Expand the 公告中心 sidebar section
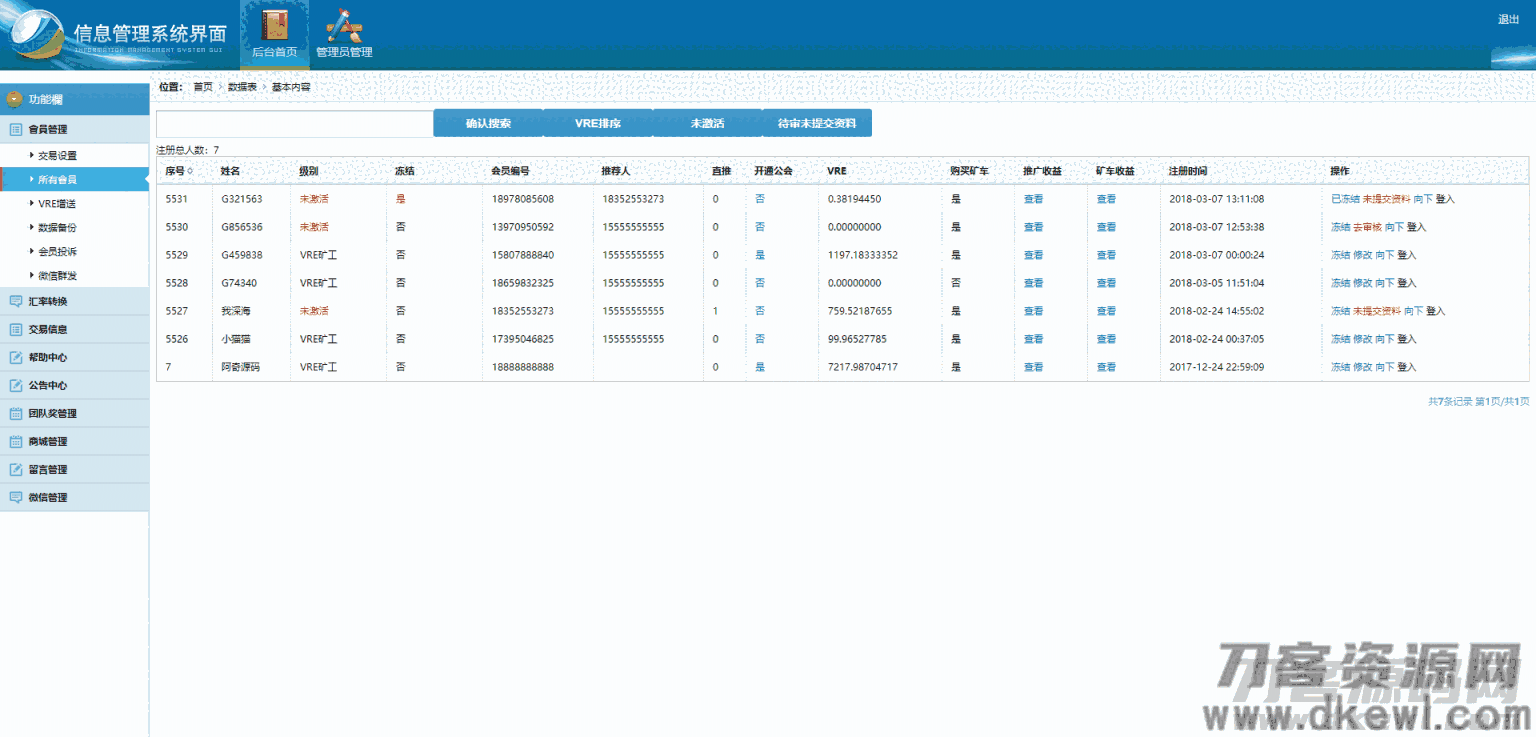The image size is (1536, 737). (x=48, y=385)
